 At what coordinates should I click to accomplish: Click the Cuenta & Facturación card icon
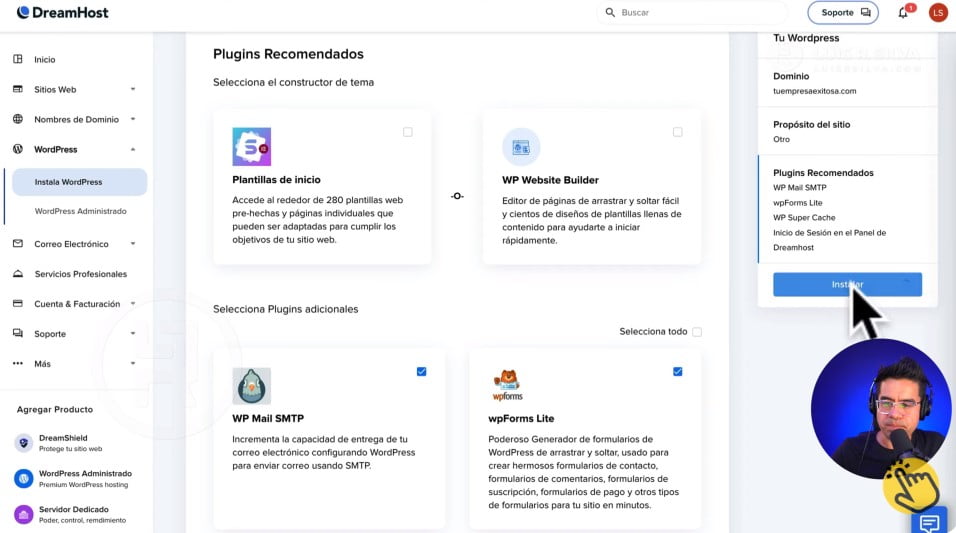pos(18,303)
